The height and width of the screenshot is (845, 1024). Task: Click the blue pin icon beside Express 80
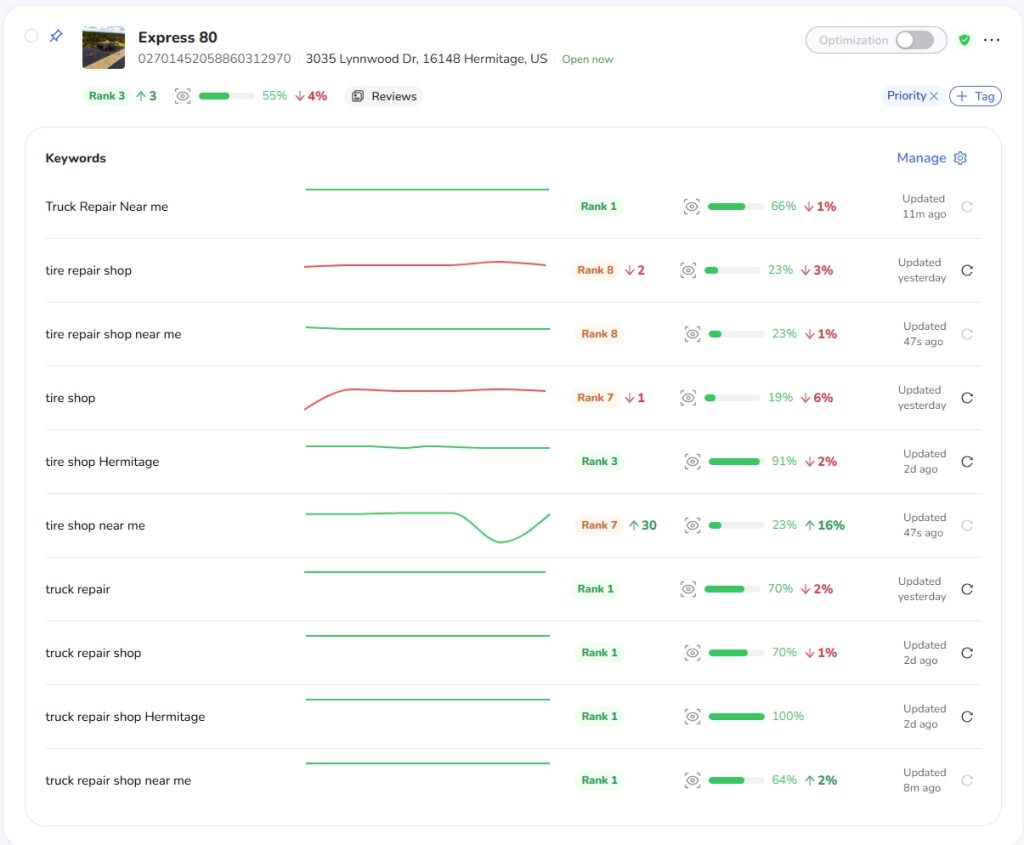(56, 36)
